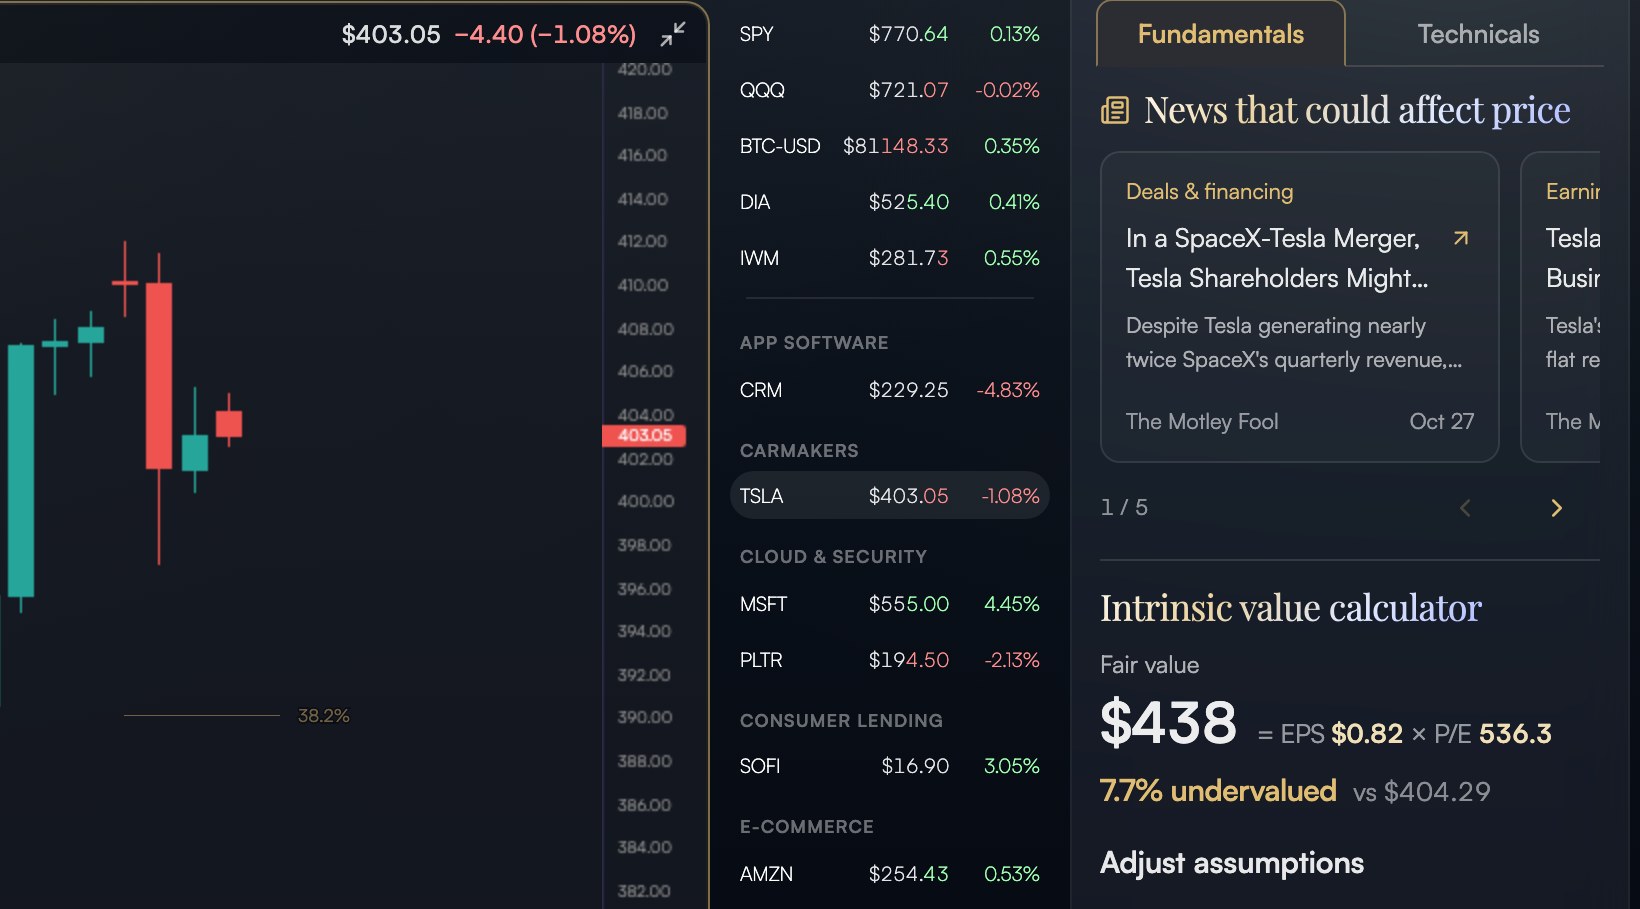Click the E-COMMERCE section header

click(806, 827)
